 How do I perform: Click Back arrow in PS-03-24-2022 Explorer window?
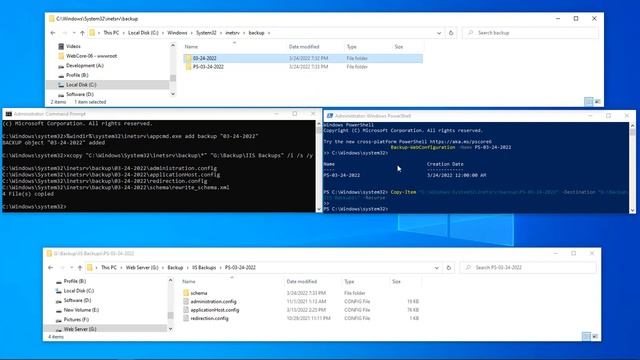point(51,268)
